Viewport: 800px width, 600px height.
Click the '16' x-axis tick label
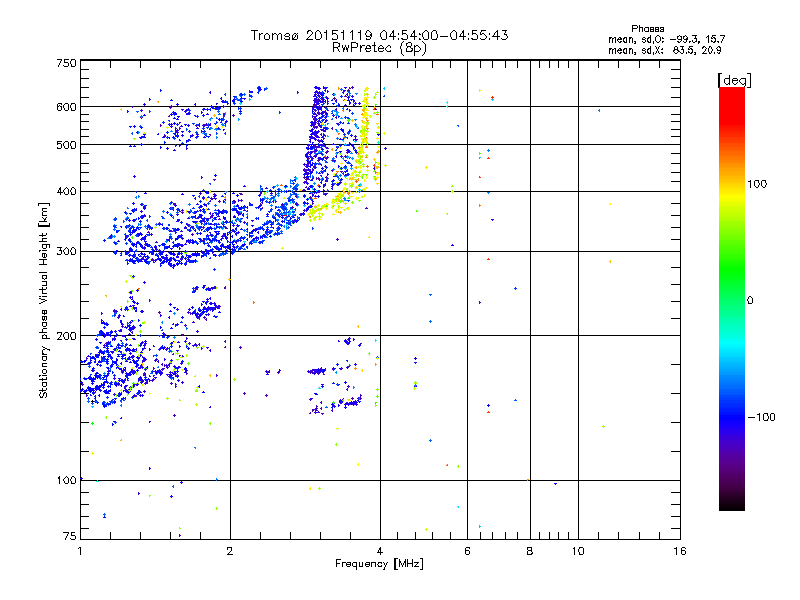pos(680,551)
